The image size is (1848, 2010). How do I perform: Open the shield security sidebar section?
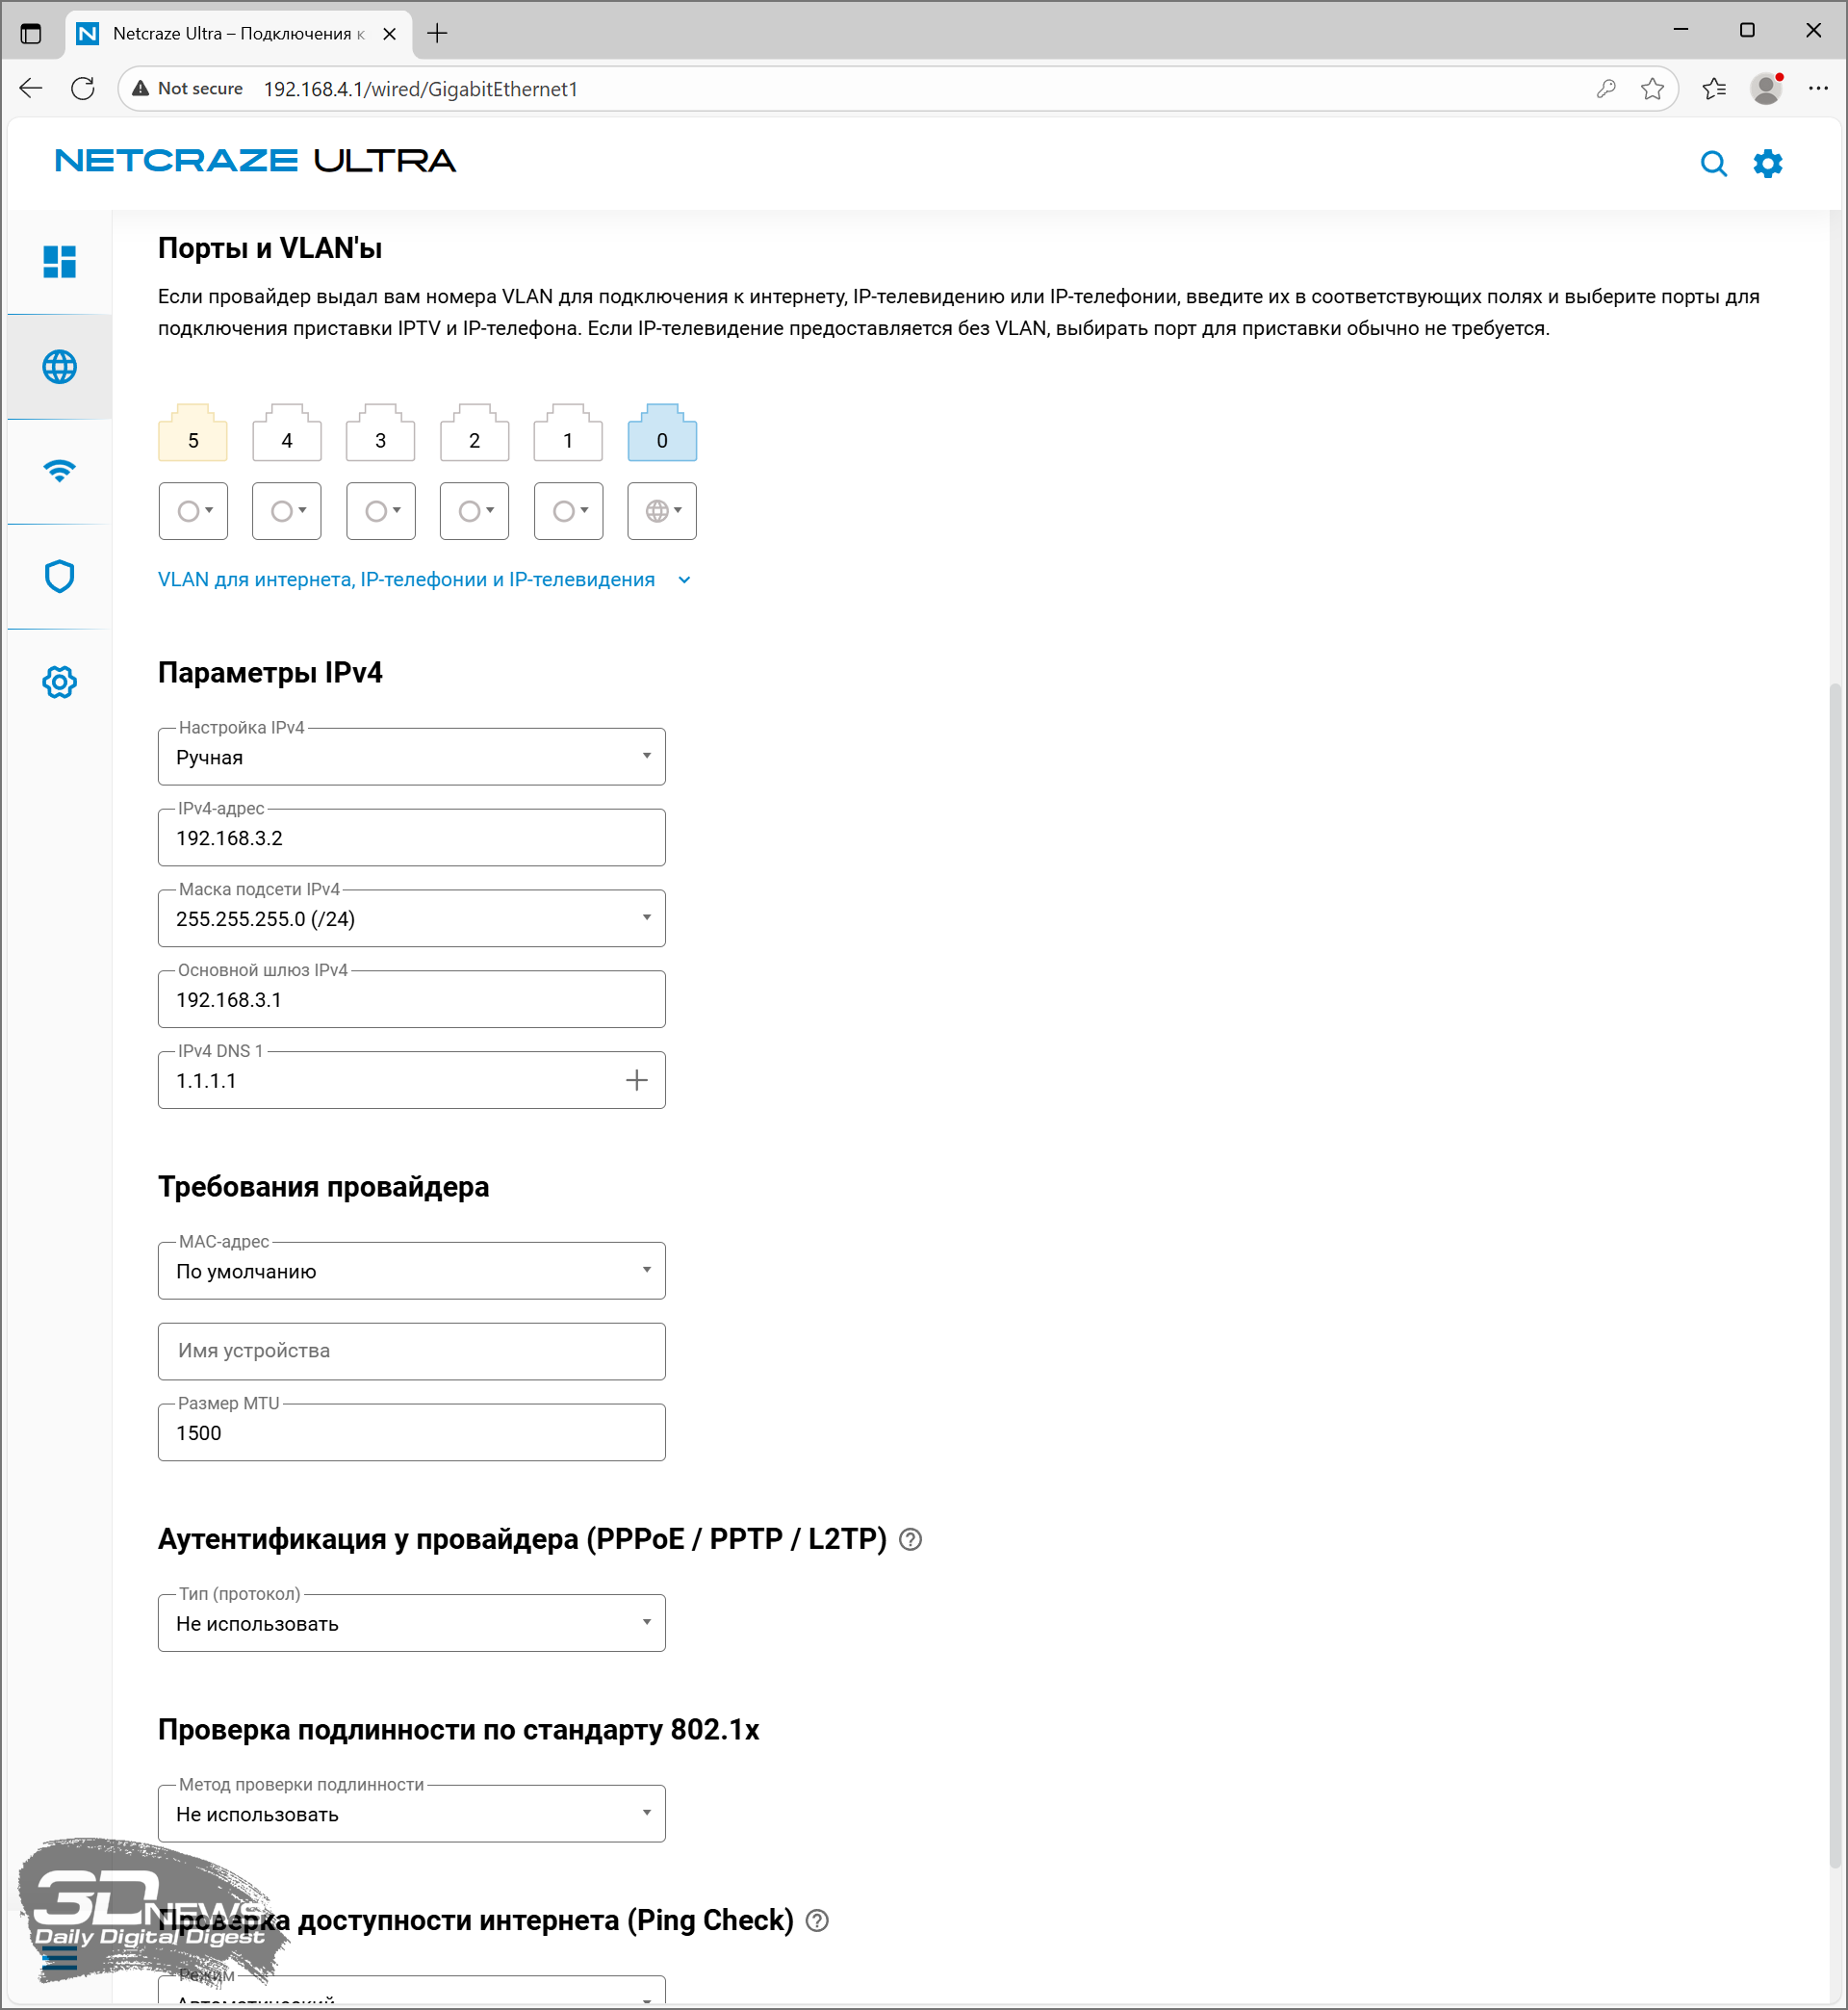(59, 577)
